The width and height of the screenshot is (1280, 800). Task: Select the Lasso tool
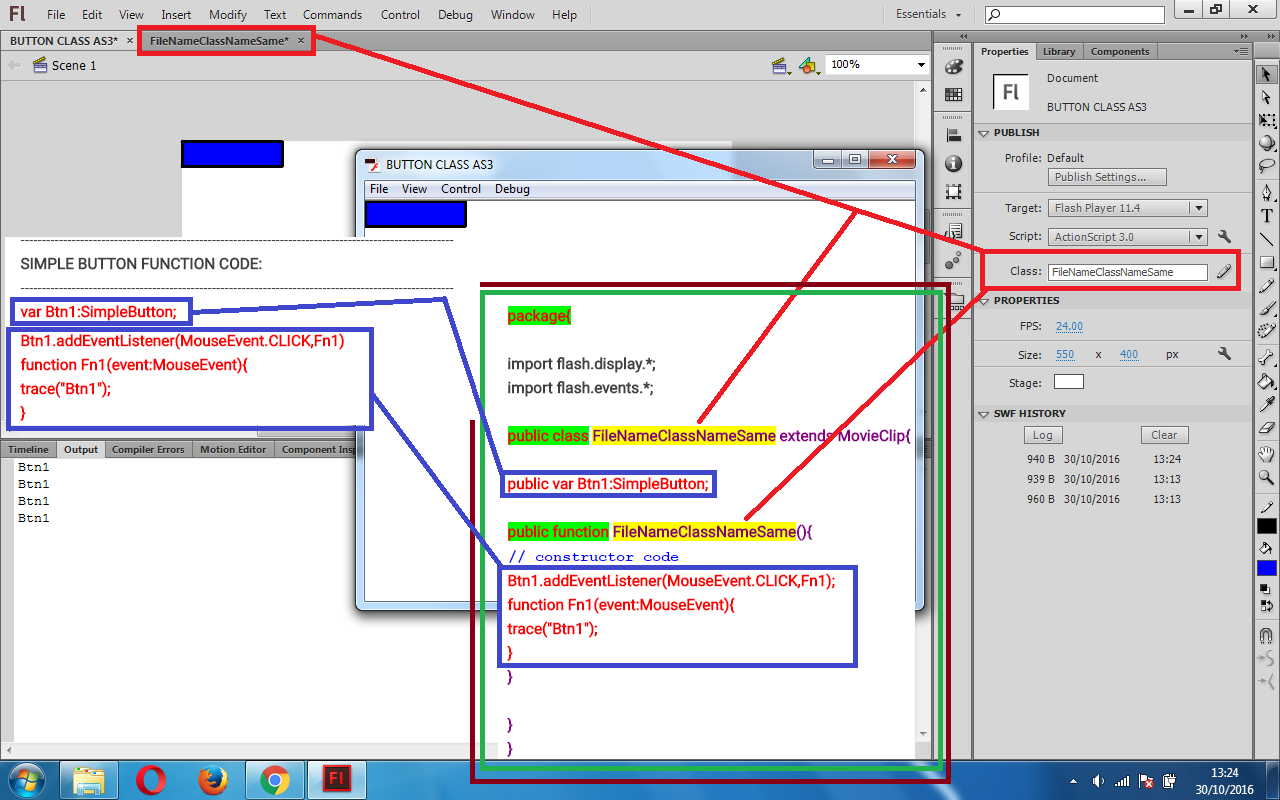[1266, 167]
